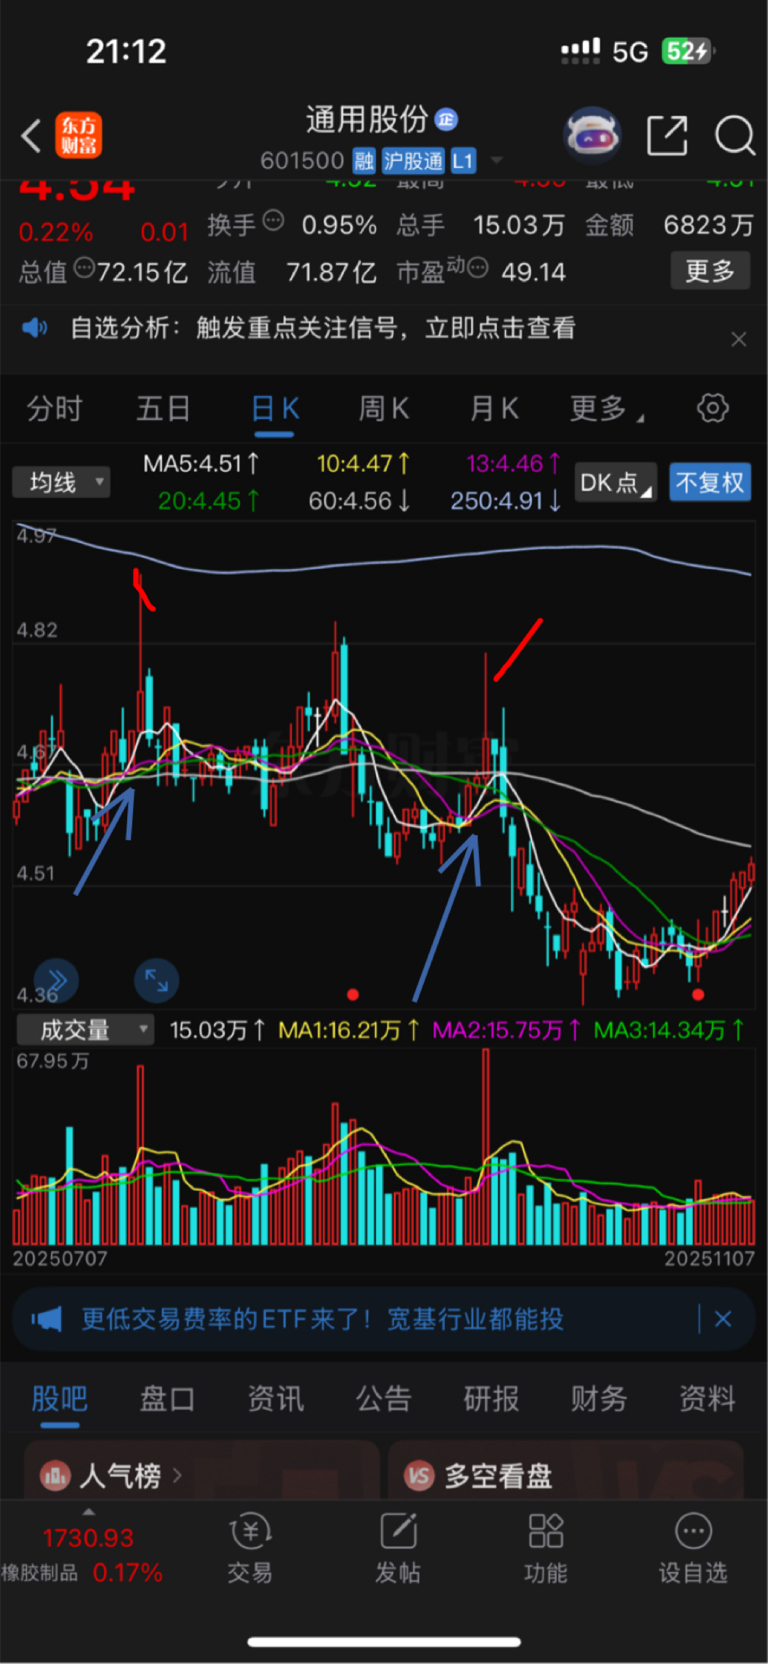Switch to the 研报 tab

(491, 1399)
